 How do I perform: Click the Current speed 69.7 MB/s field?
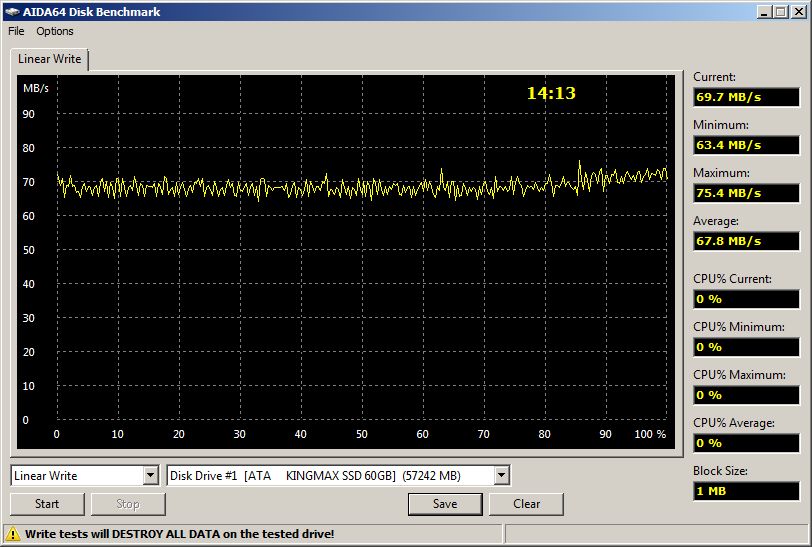coord(746,97)
